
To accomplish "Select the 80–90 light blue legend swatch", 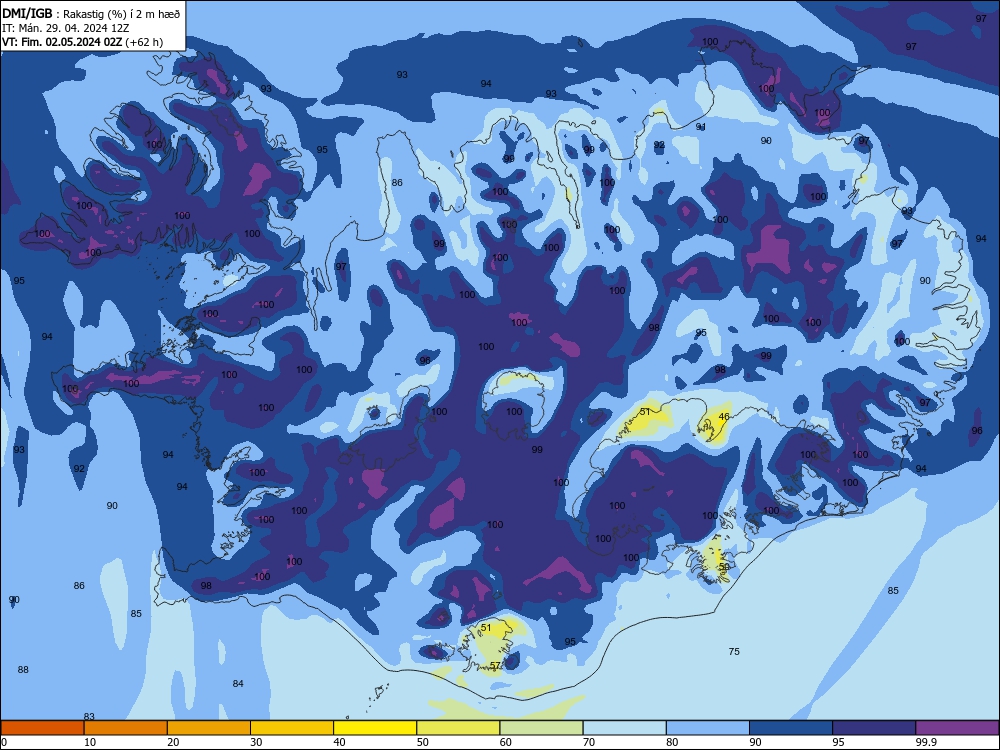I will [708, 728].
